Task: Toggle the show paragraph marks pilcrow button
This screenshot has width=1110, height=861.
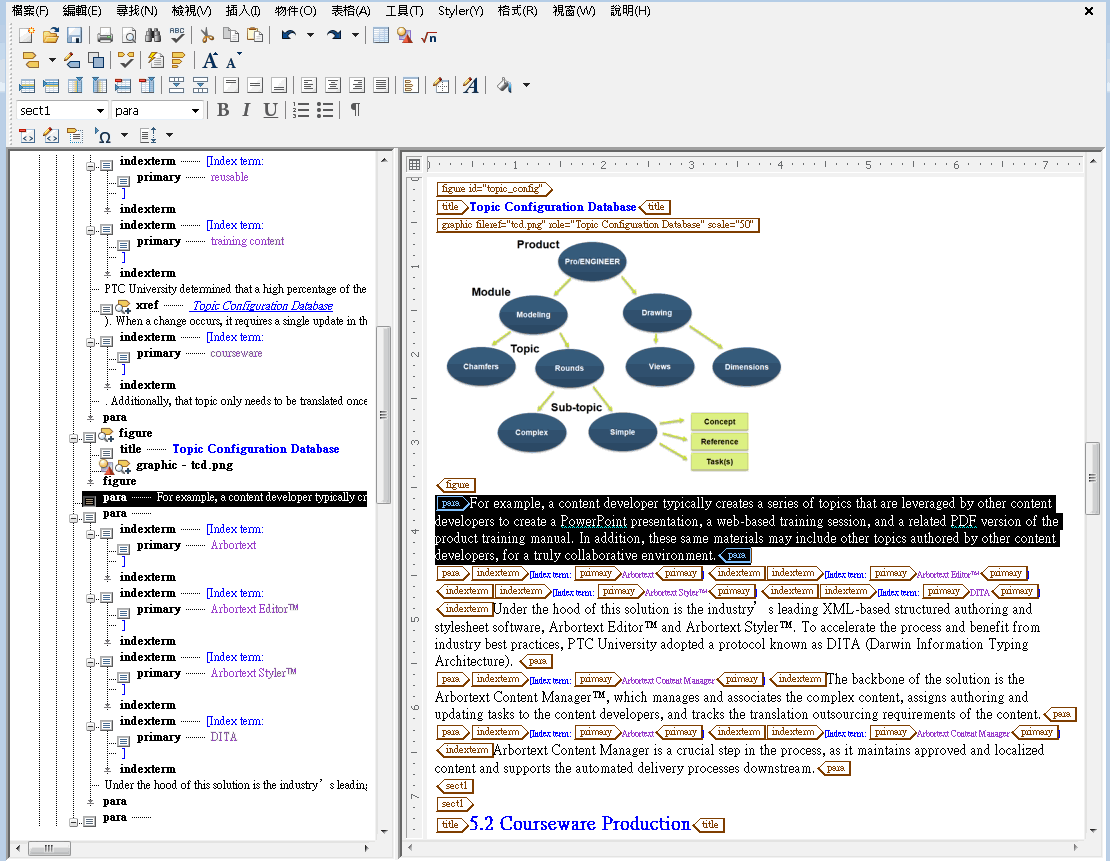Action: [x=355, y=110]
